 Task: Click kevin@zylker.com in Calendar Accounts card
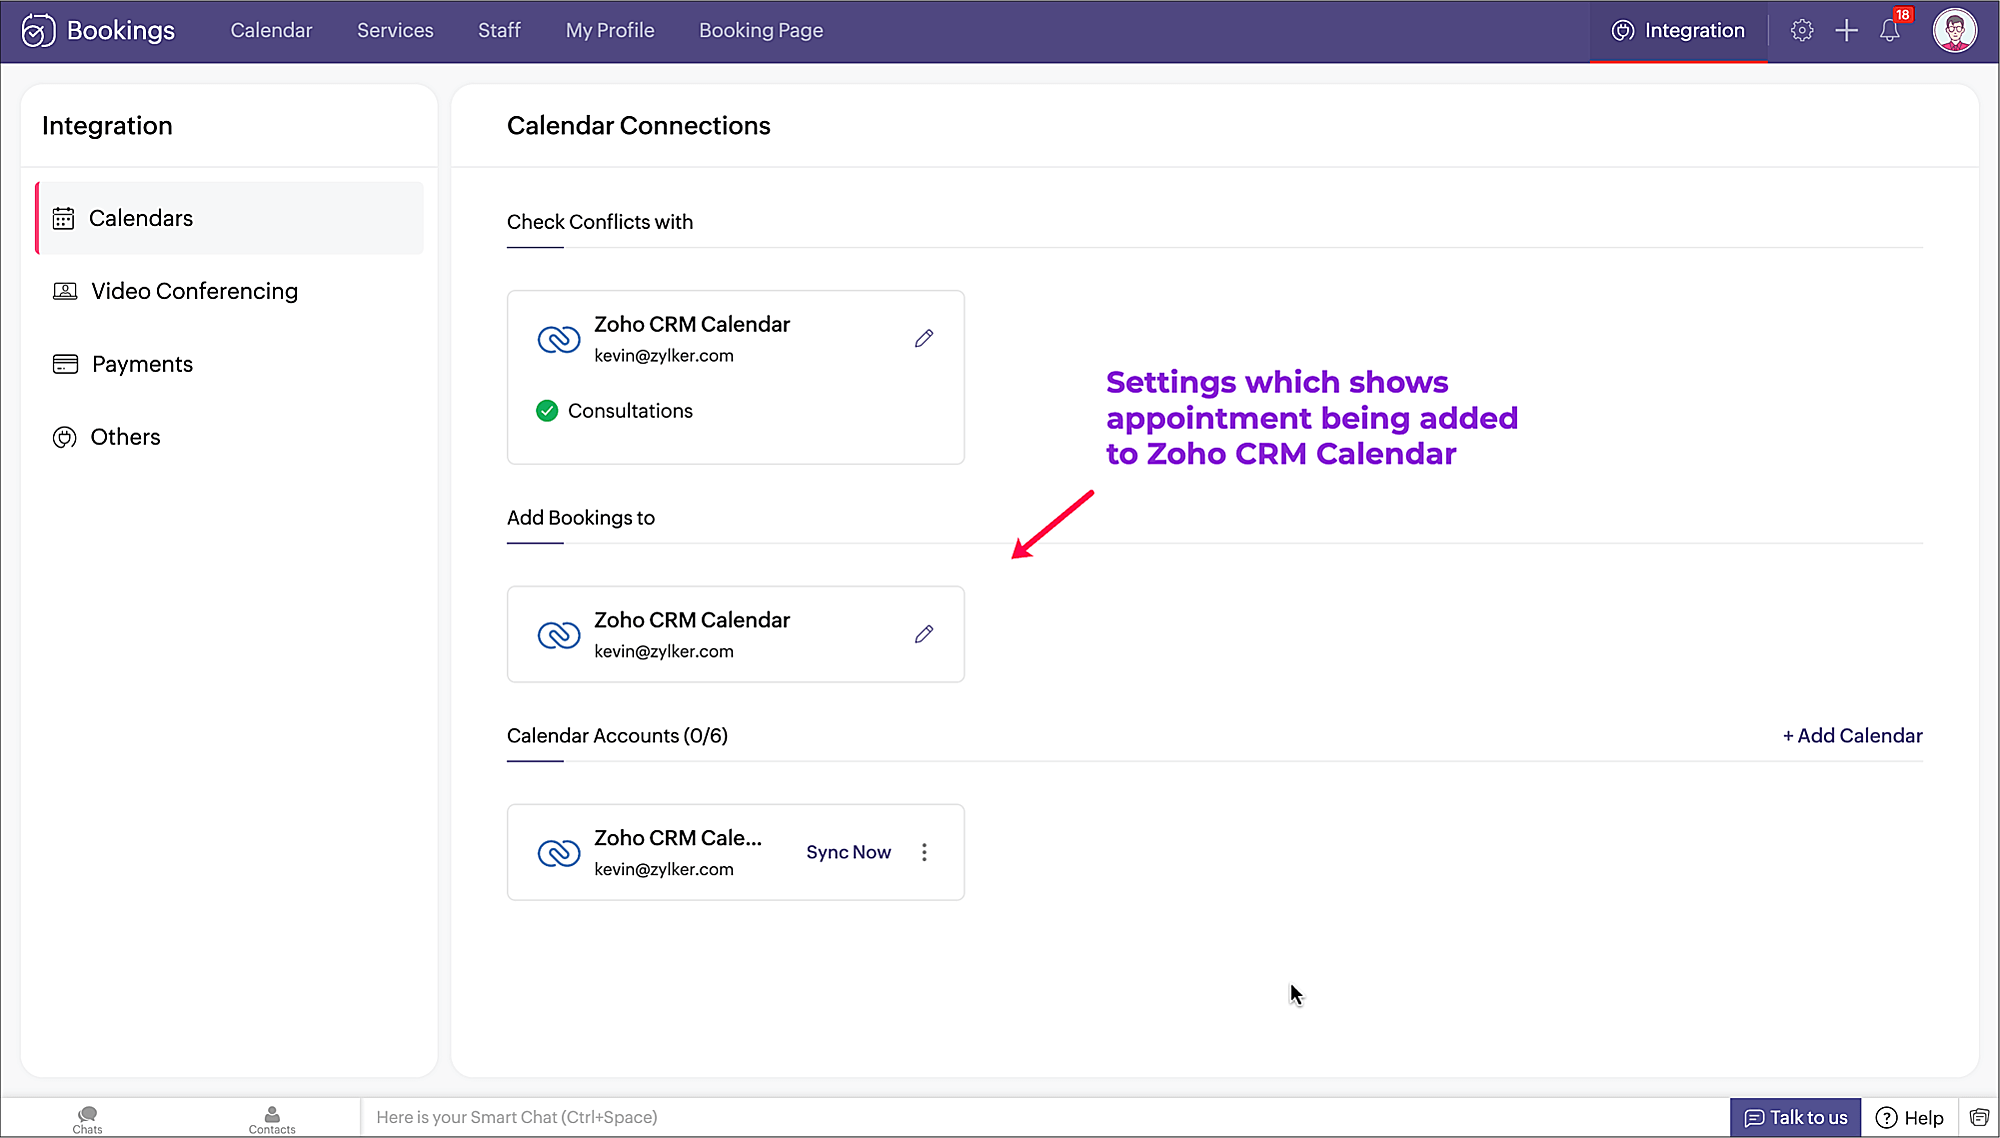664,870
